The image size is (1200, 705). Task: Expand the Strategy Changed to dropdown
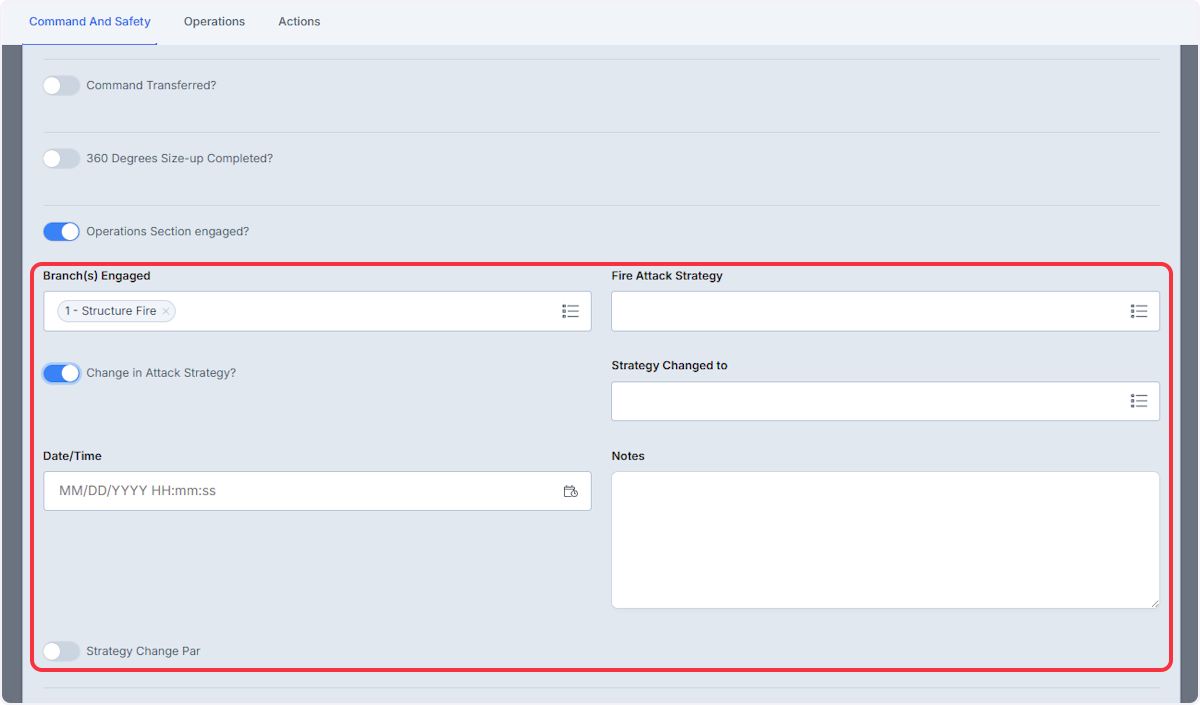(x=885, y=401)
